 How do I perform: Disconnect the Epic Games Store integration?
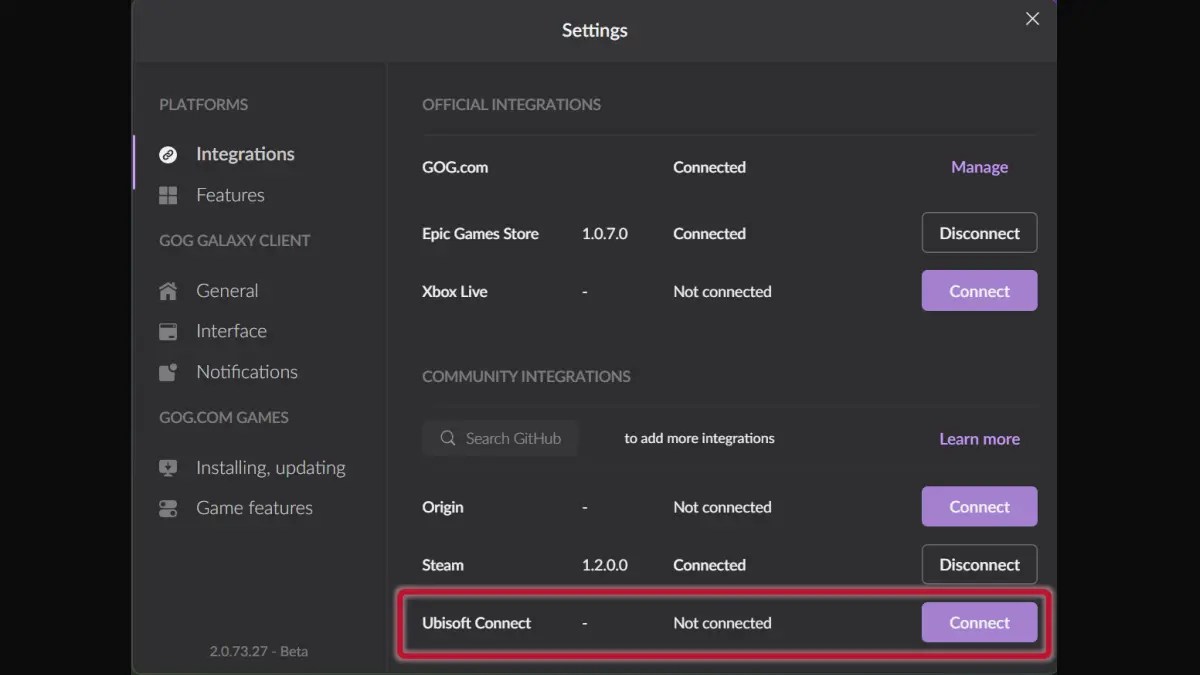(x=979, y=232)
